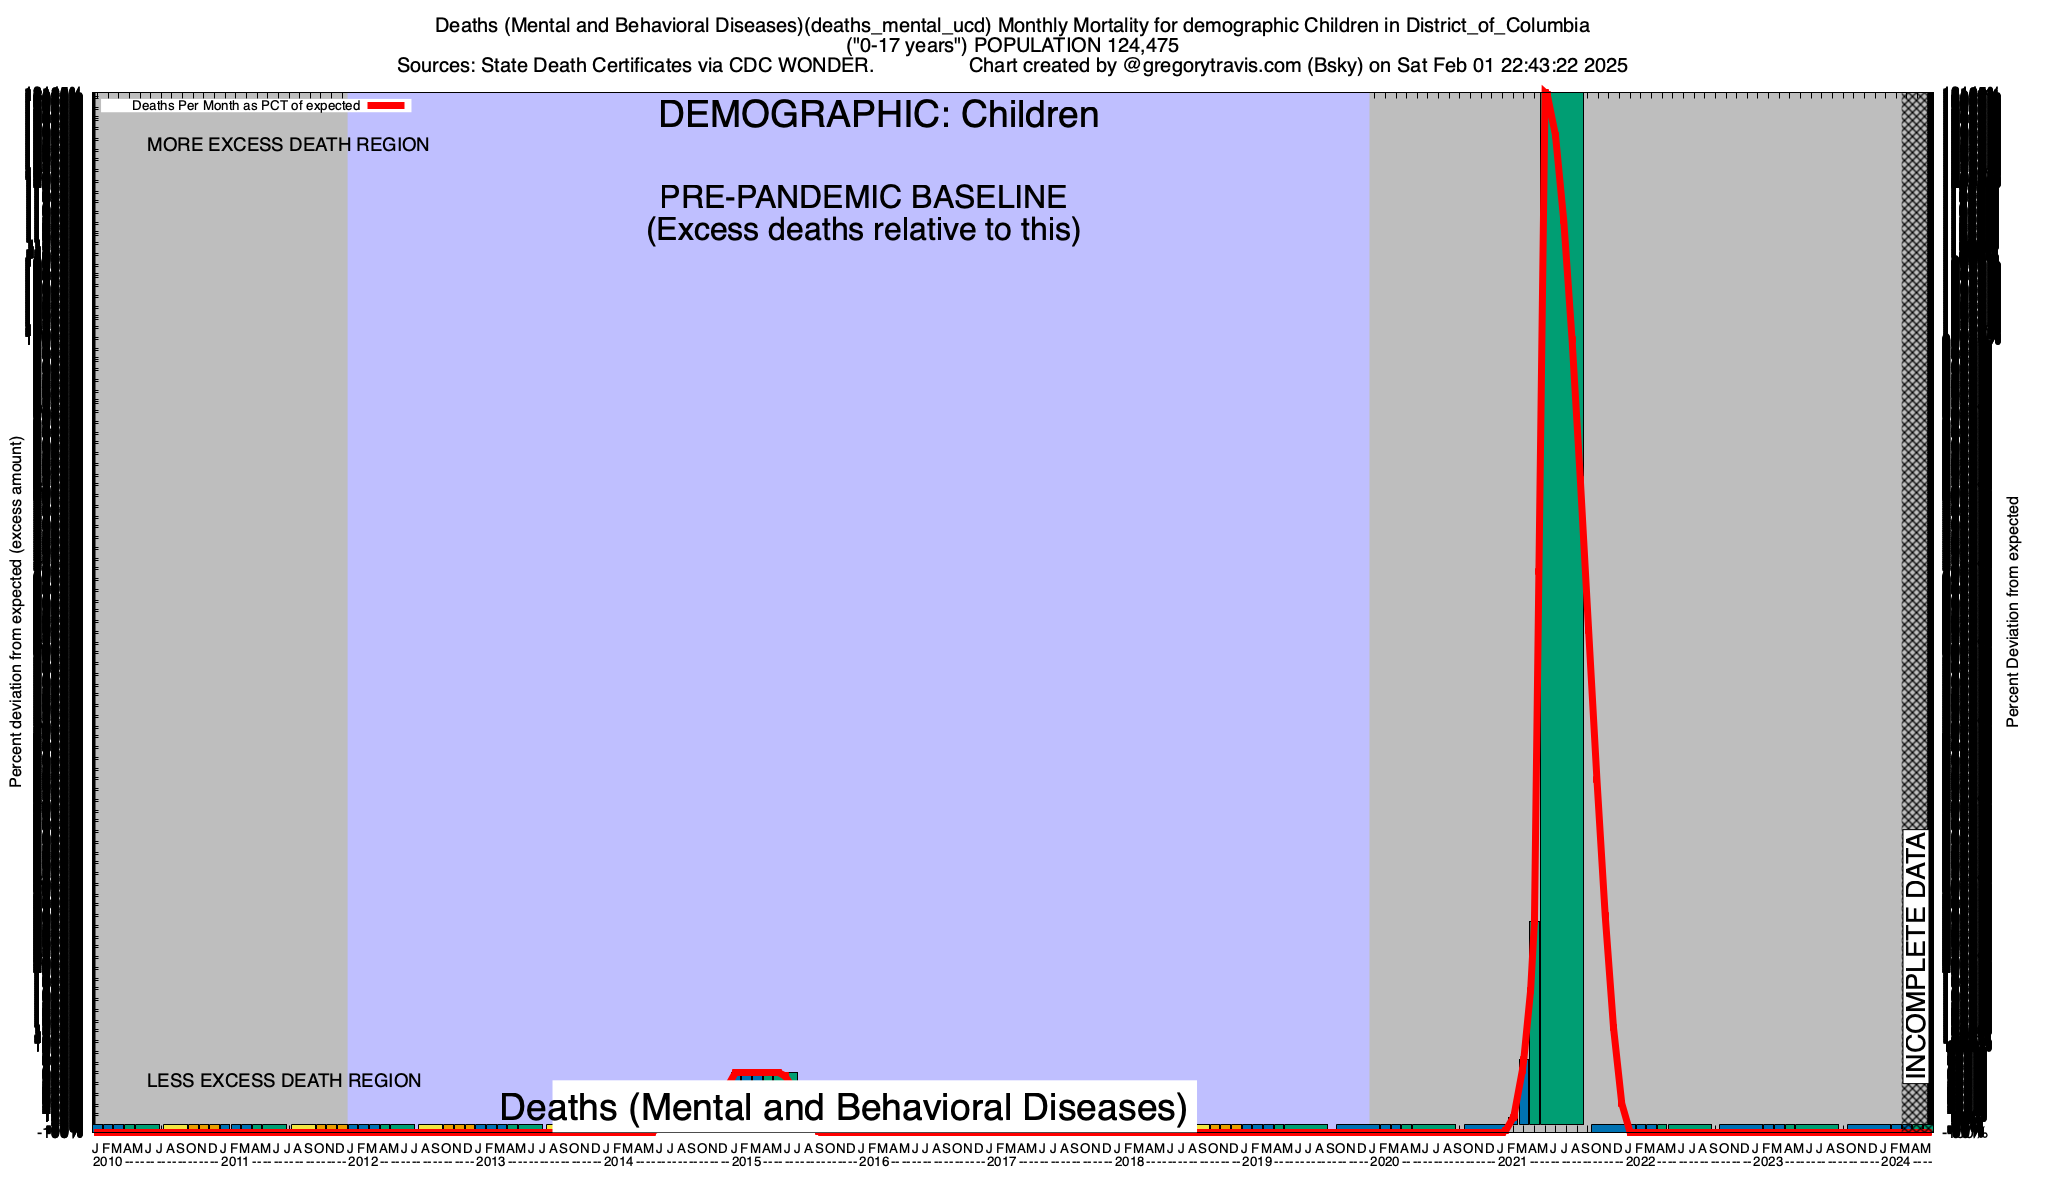Screen dimensions: 2048x1200
Task: Select the 2010 year label on the axis
Action: (107, 1162)
